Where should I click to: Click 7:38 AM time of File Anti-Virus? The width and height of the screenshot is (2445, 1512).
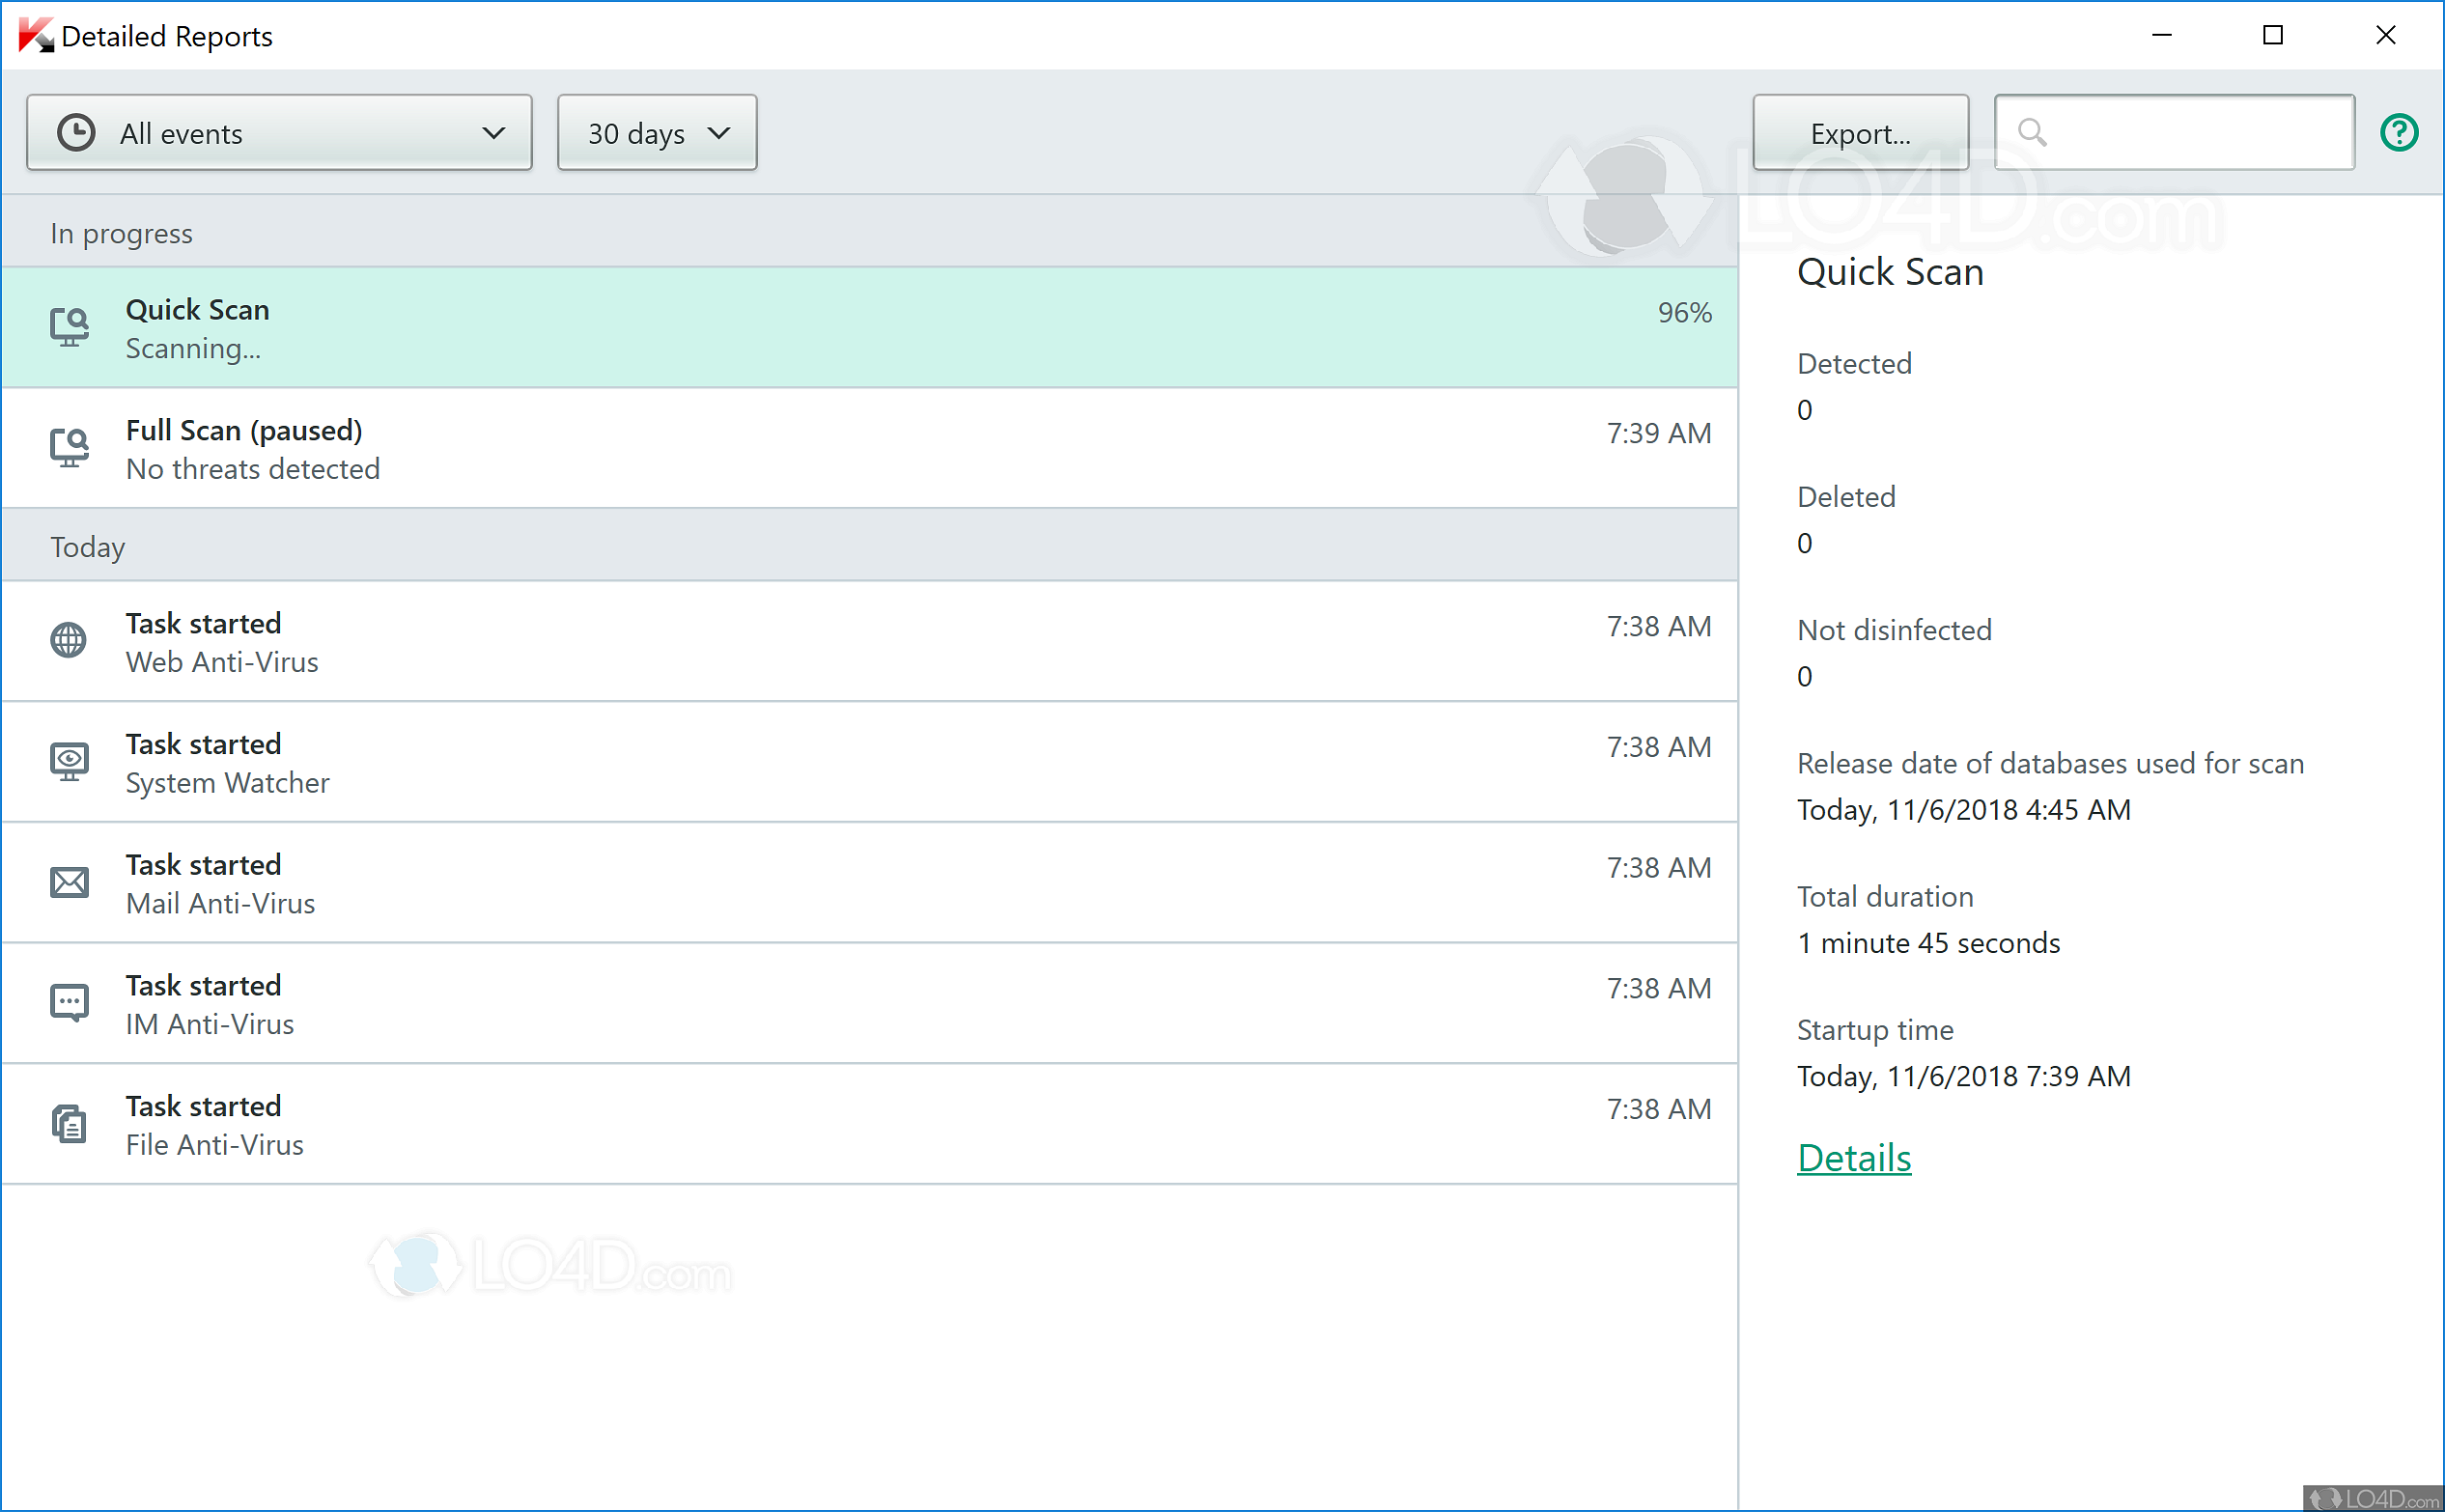coord(1659,1109)
